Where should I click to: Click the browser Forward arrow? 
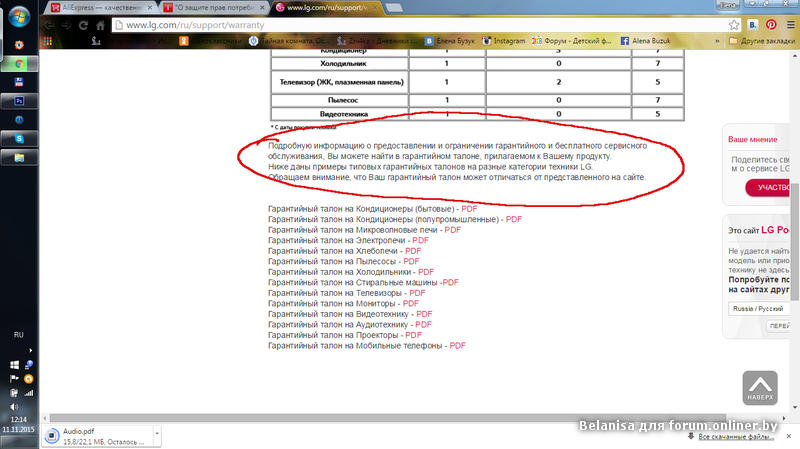pos(66,25)
